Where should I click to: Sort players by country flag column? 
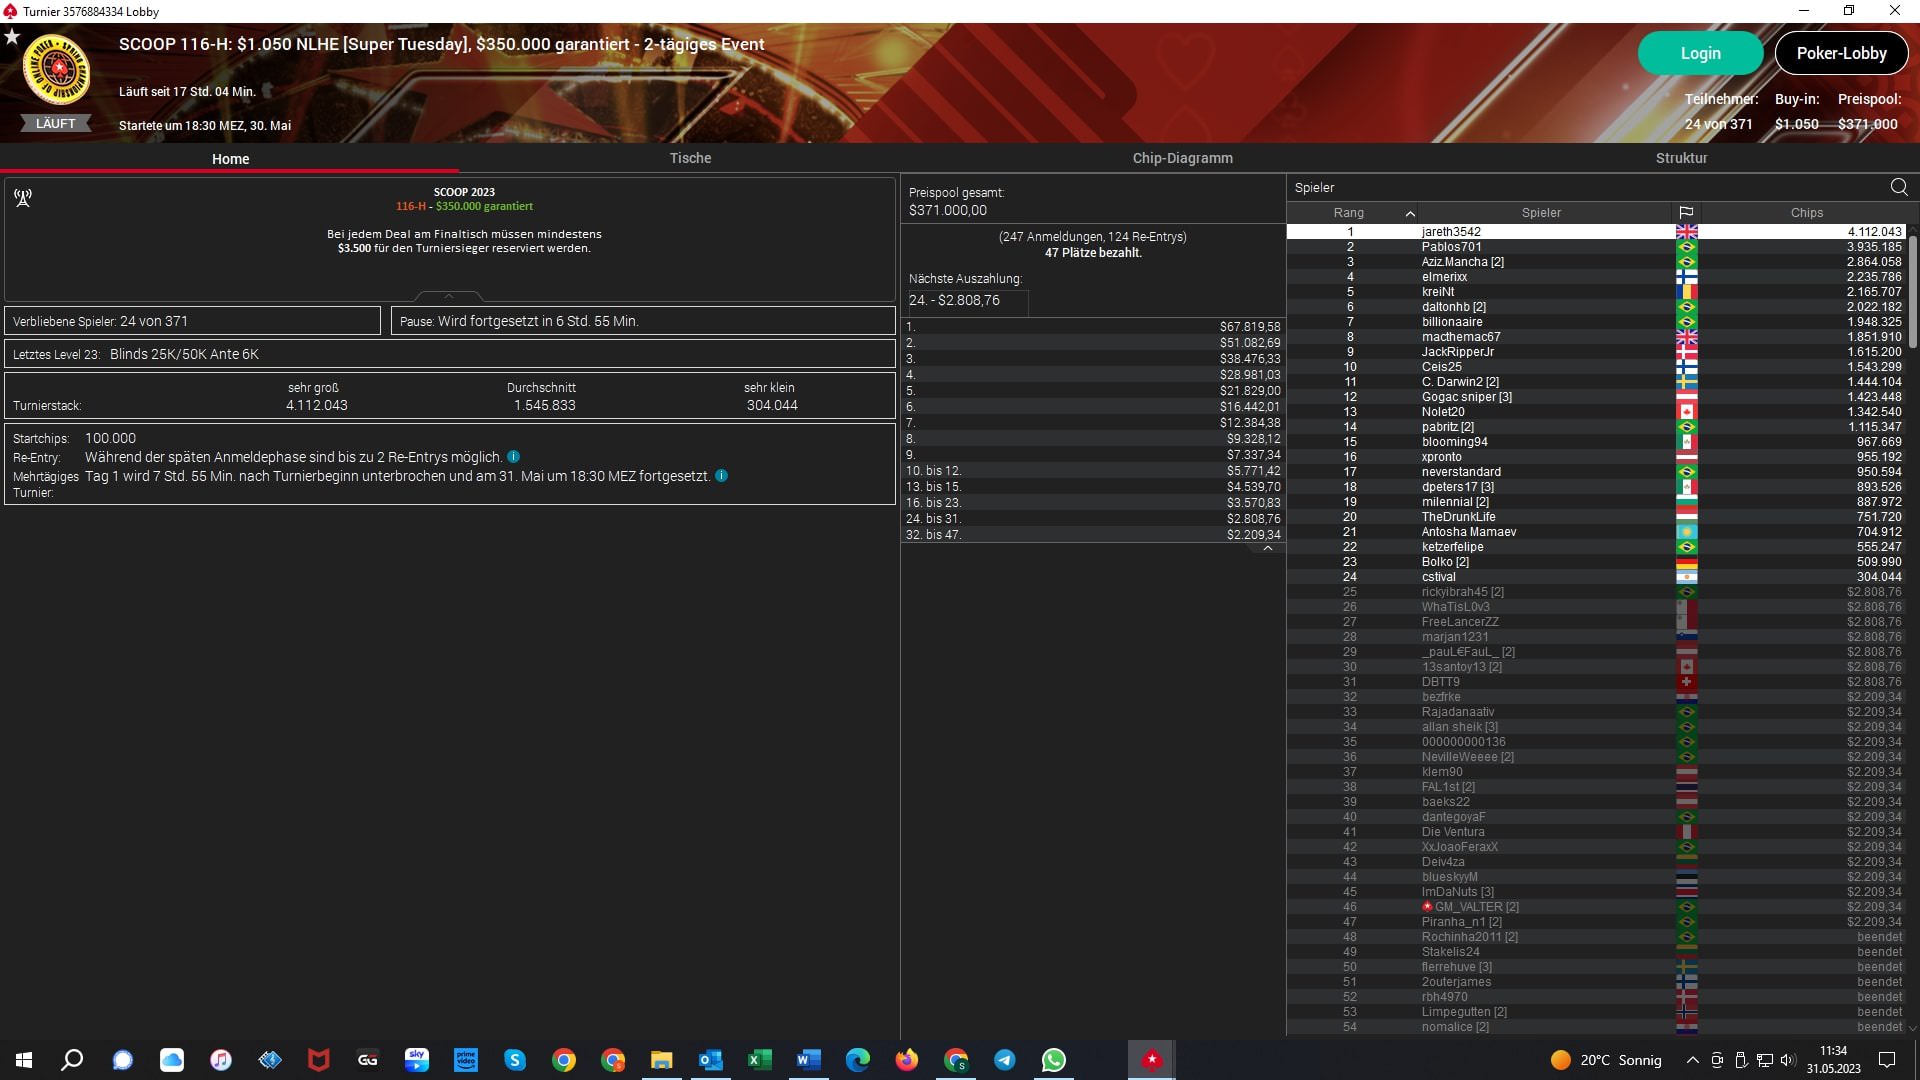point(1686,213)
